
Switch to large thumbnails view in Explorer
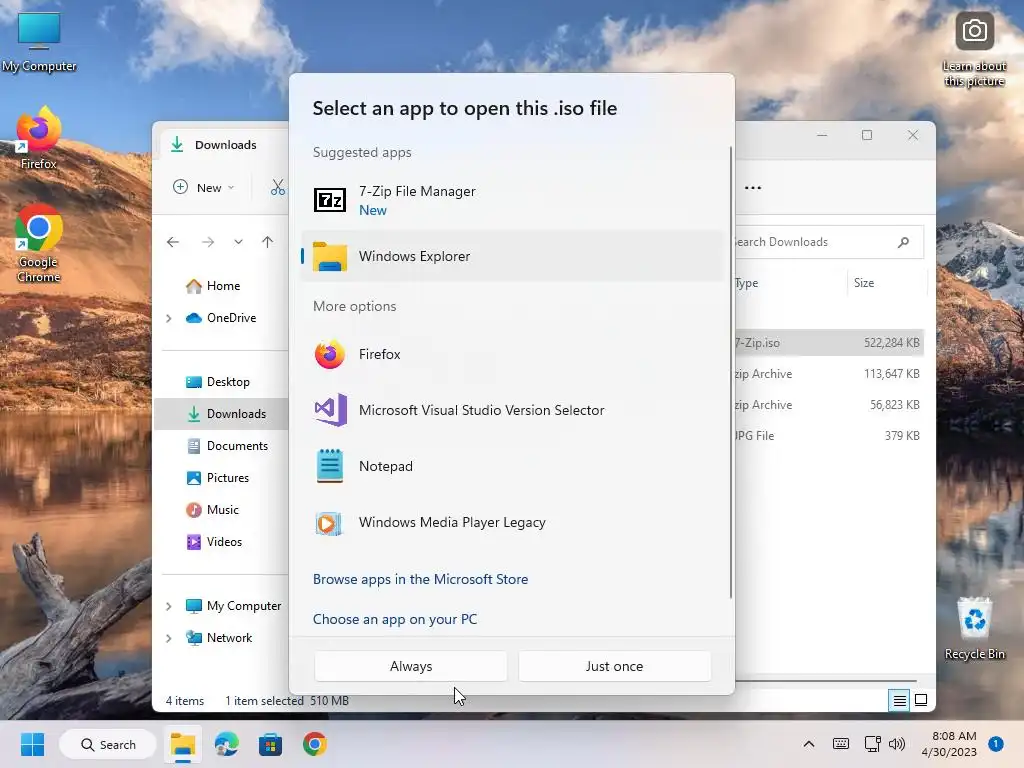coord(921,701)
